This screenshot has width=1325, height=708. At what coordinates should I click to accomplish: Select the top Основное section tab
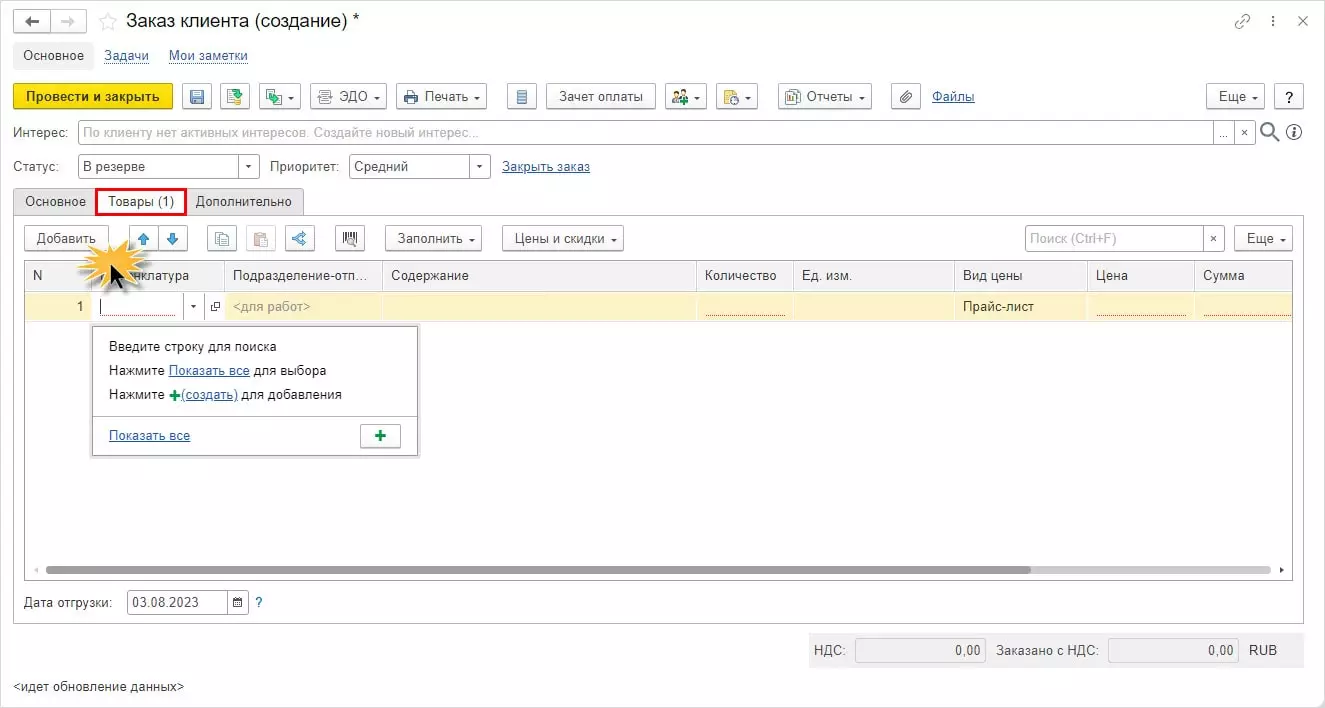(54, 56)
